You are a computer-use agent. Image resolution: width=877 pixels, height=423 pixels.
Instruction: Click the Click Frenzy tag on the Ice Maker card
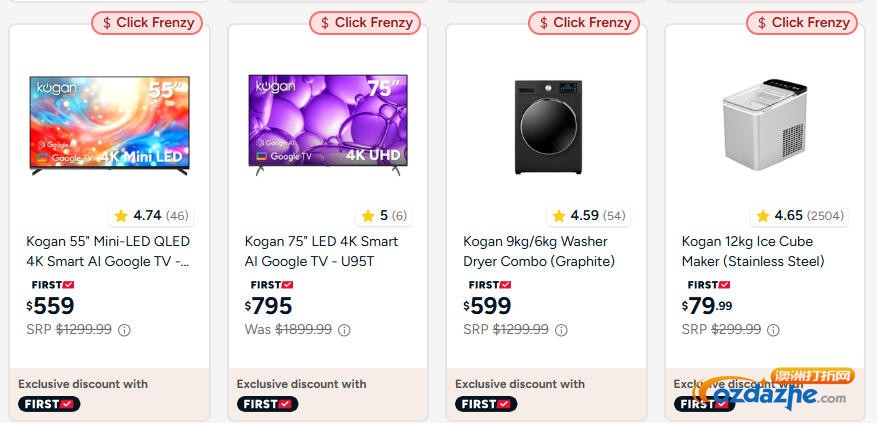(x=803, y=22)
